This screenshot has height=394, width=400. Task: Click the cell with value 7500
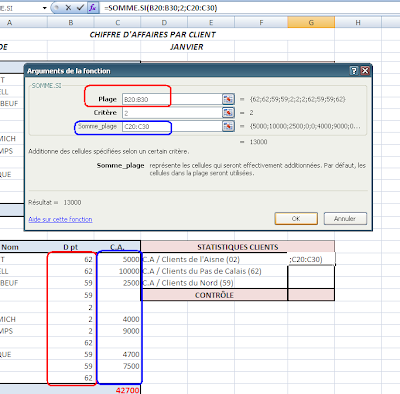click(x=118, y=366)
